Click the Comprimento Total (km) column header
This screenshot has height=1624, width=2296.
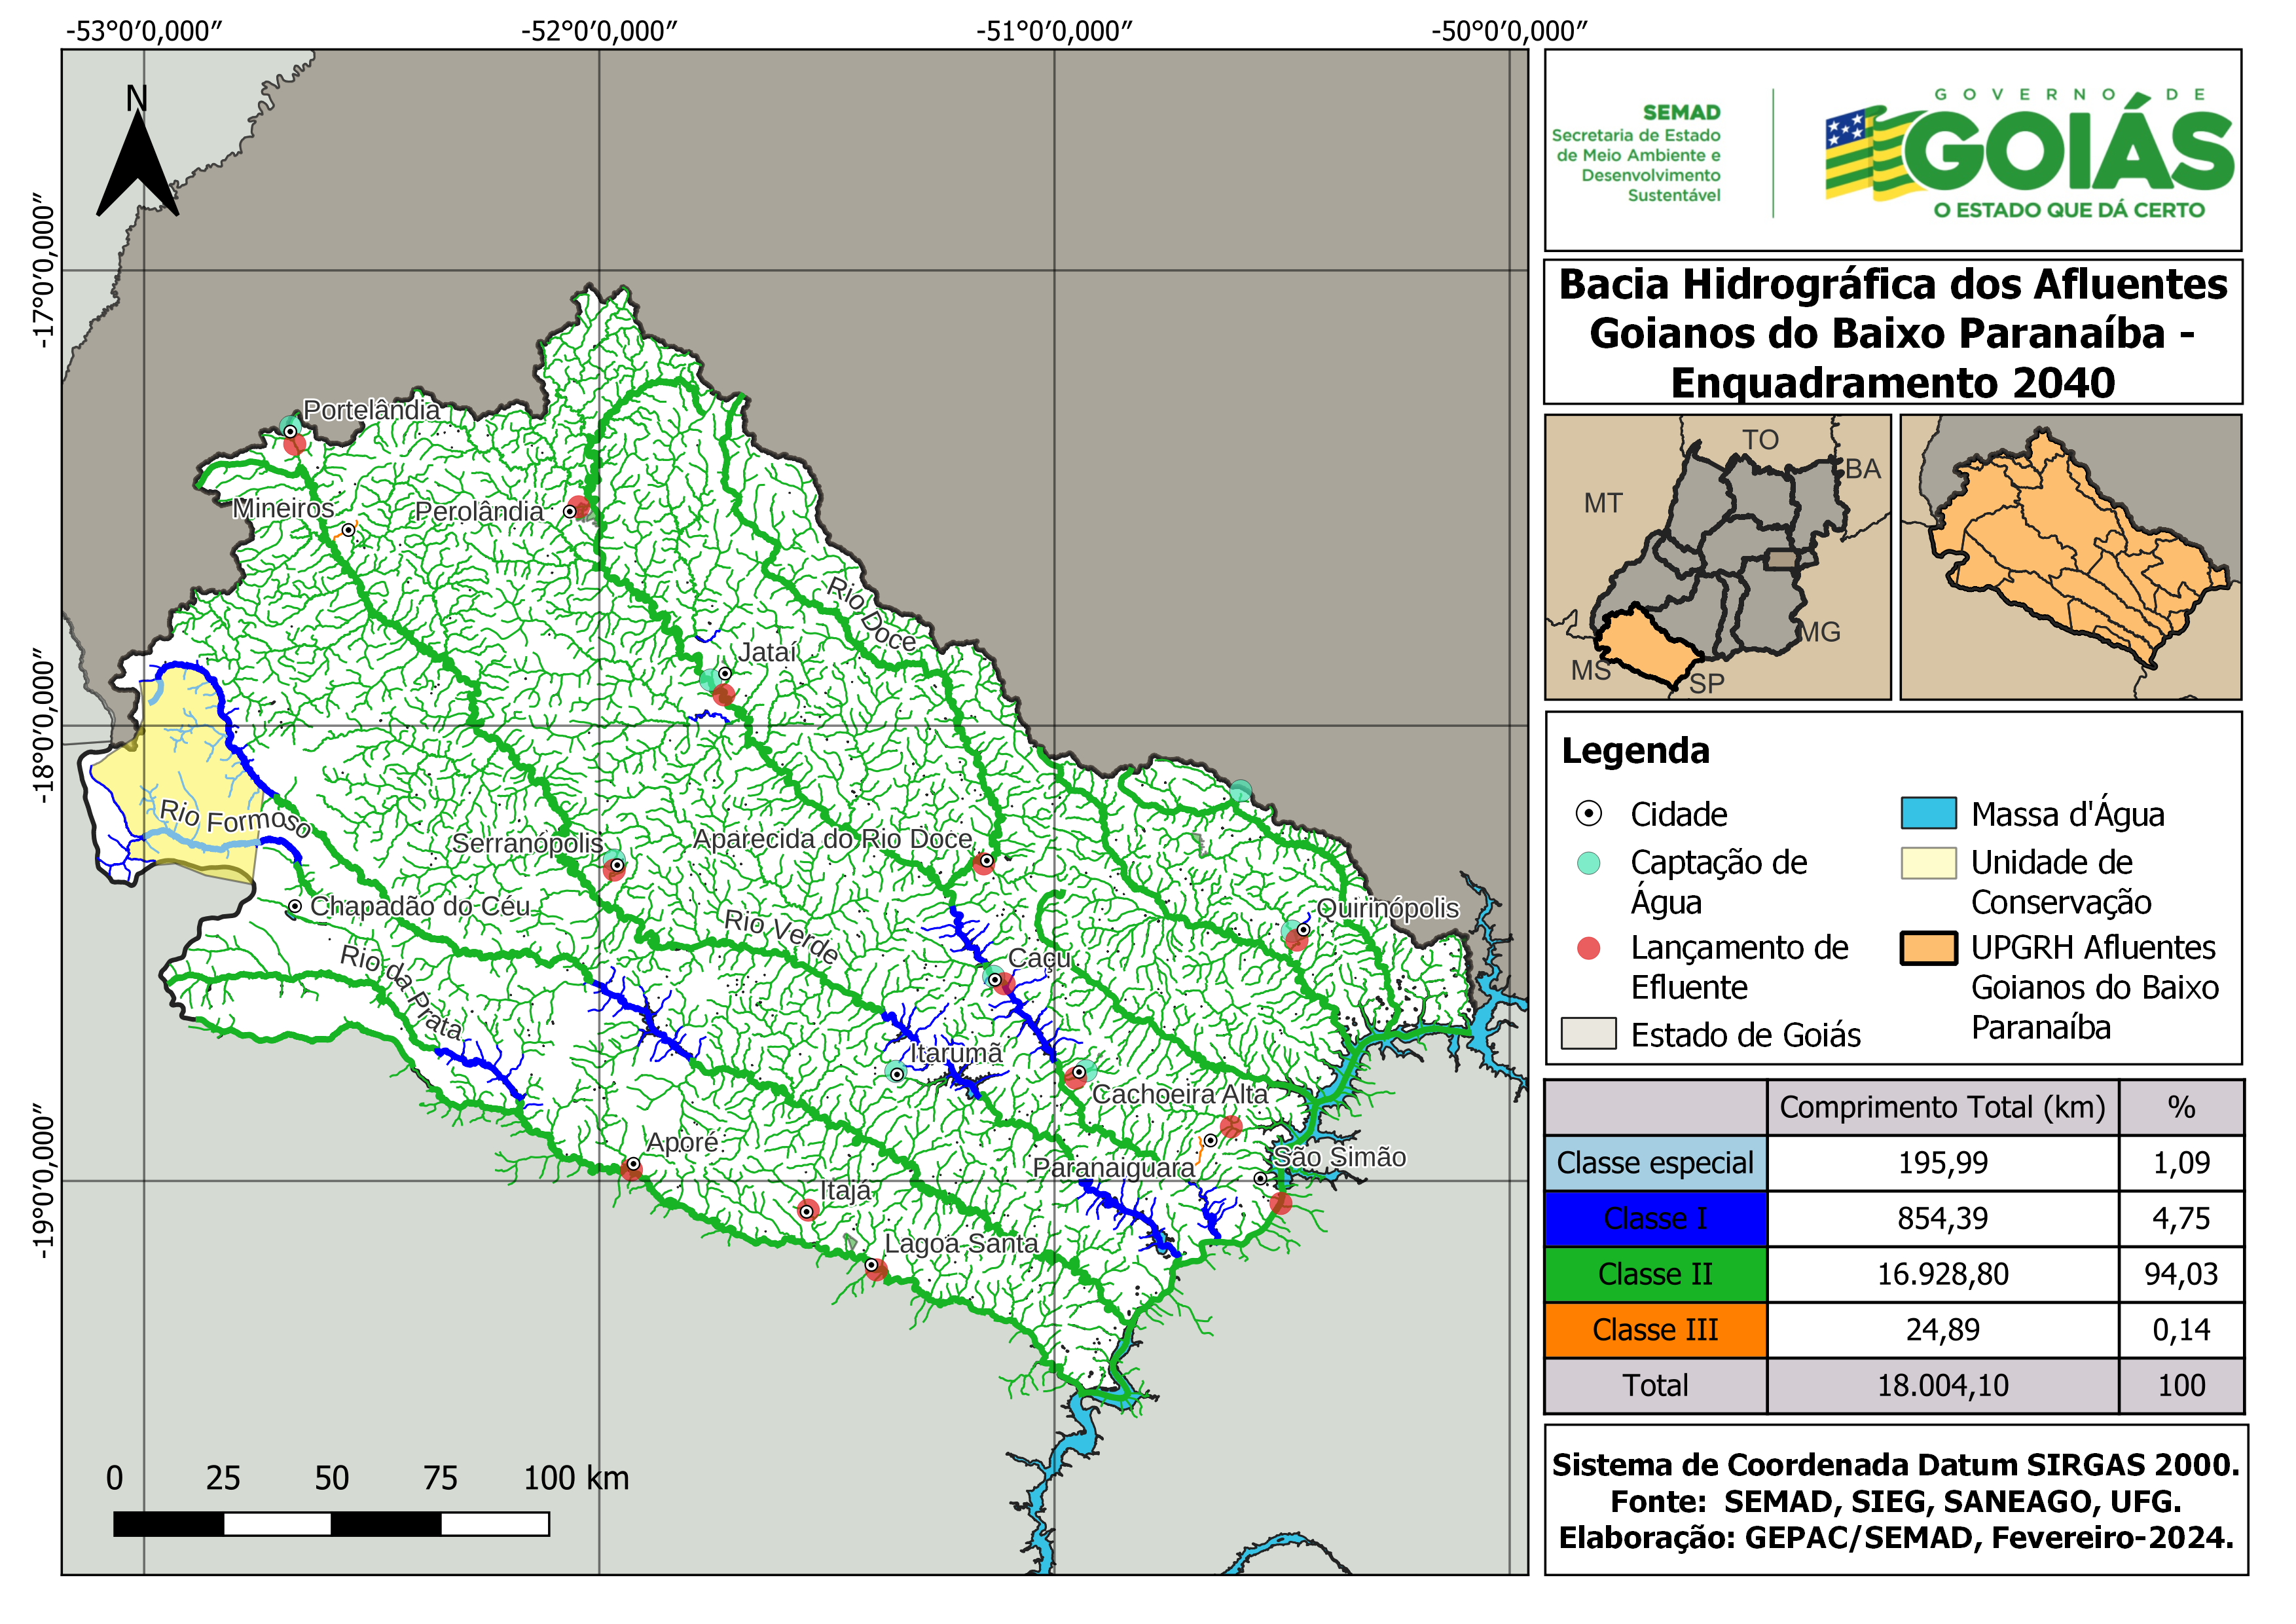pos(1942,1107)
